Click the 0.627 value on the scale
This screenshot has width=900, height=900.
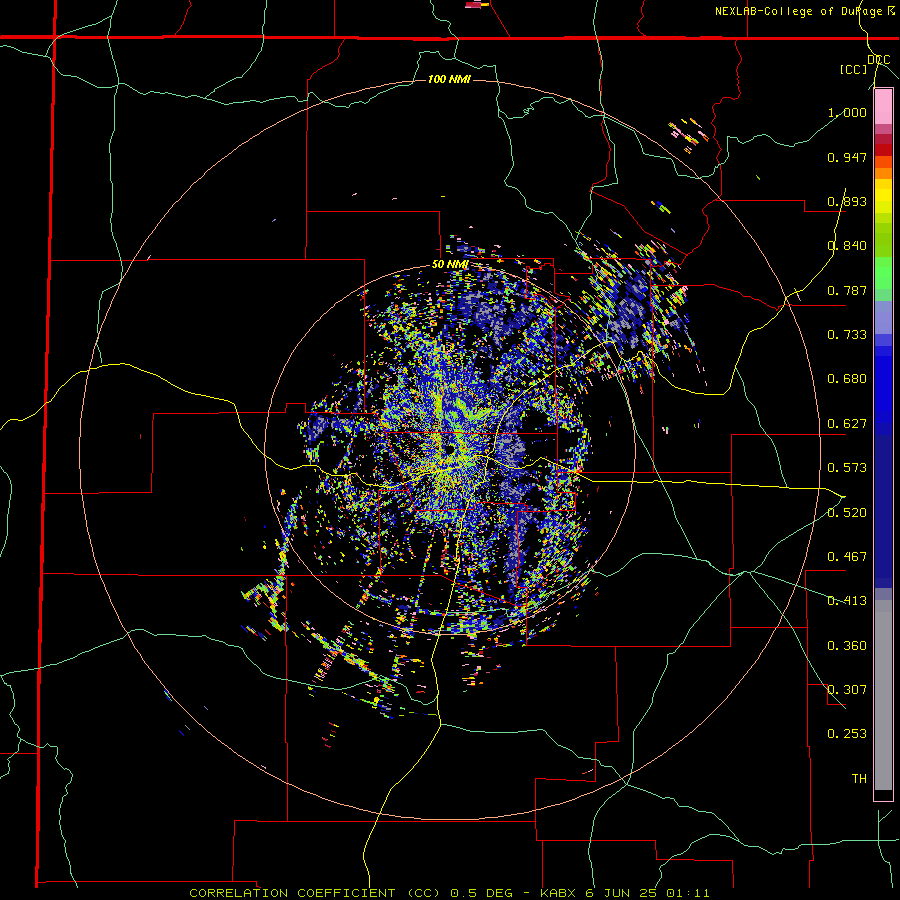click(847, 424)
